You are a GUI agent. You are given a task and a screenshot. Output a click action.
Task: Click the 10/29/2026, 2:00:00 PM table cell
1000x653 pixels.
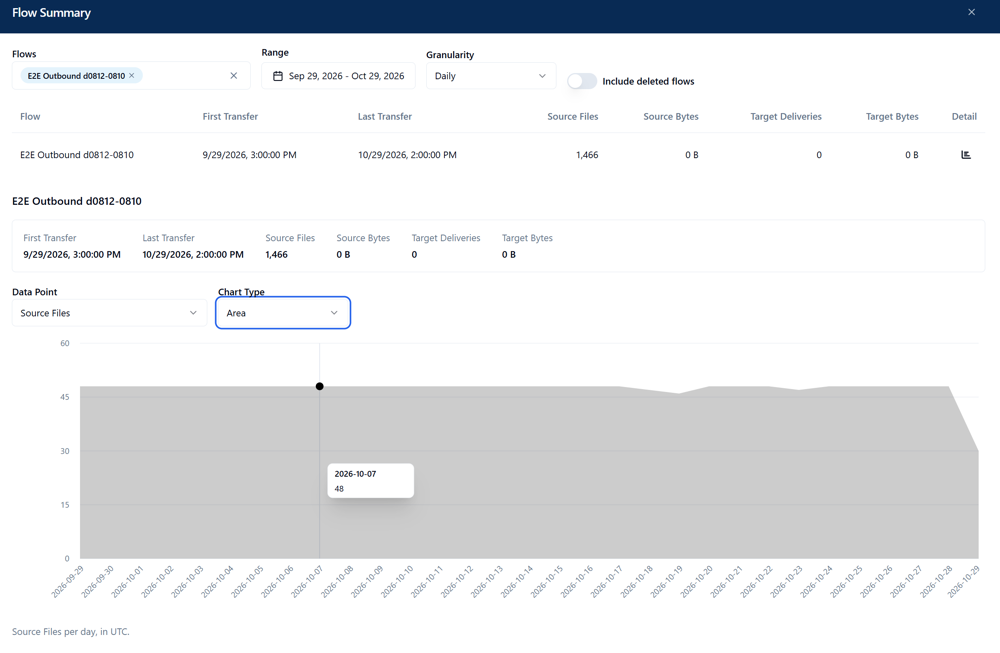407,154
